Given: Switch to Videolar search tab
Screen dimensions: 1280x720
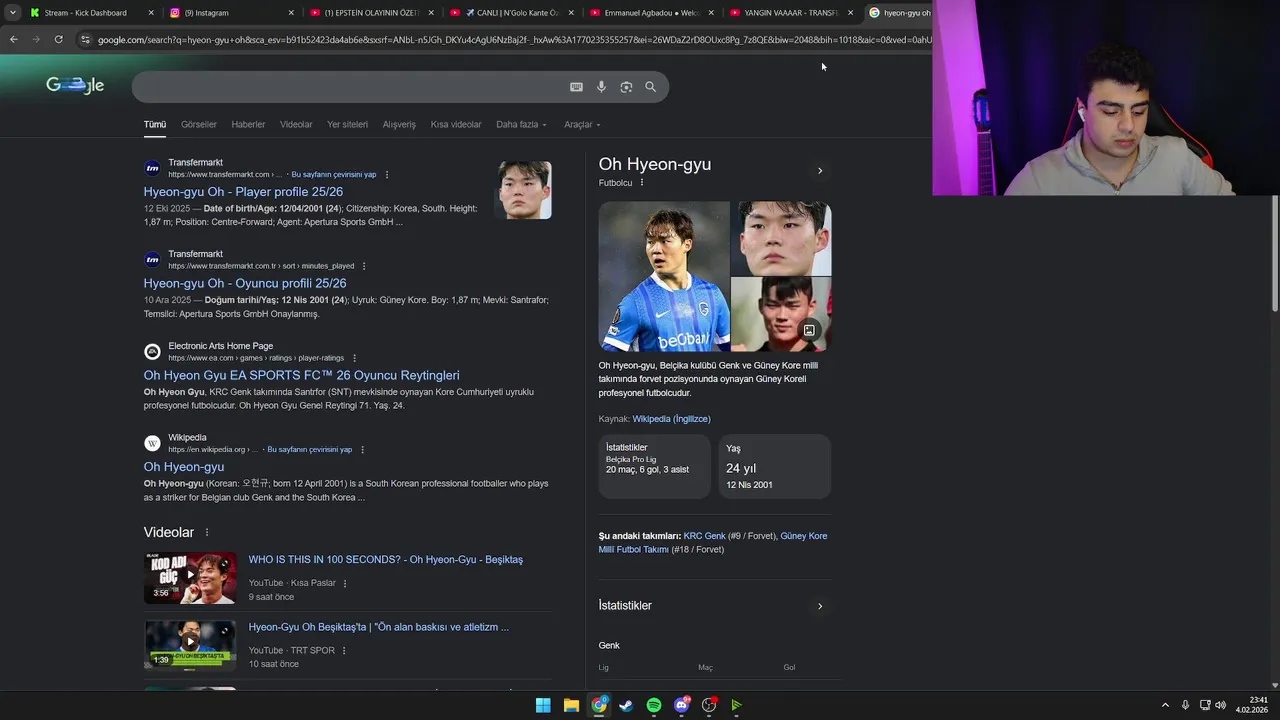Looking at the screenshot, I should click(296, 125).
